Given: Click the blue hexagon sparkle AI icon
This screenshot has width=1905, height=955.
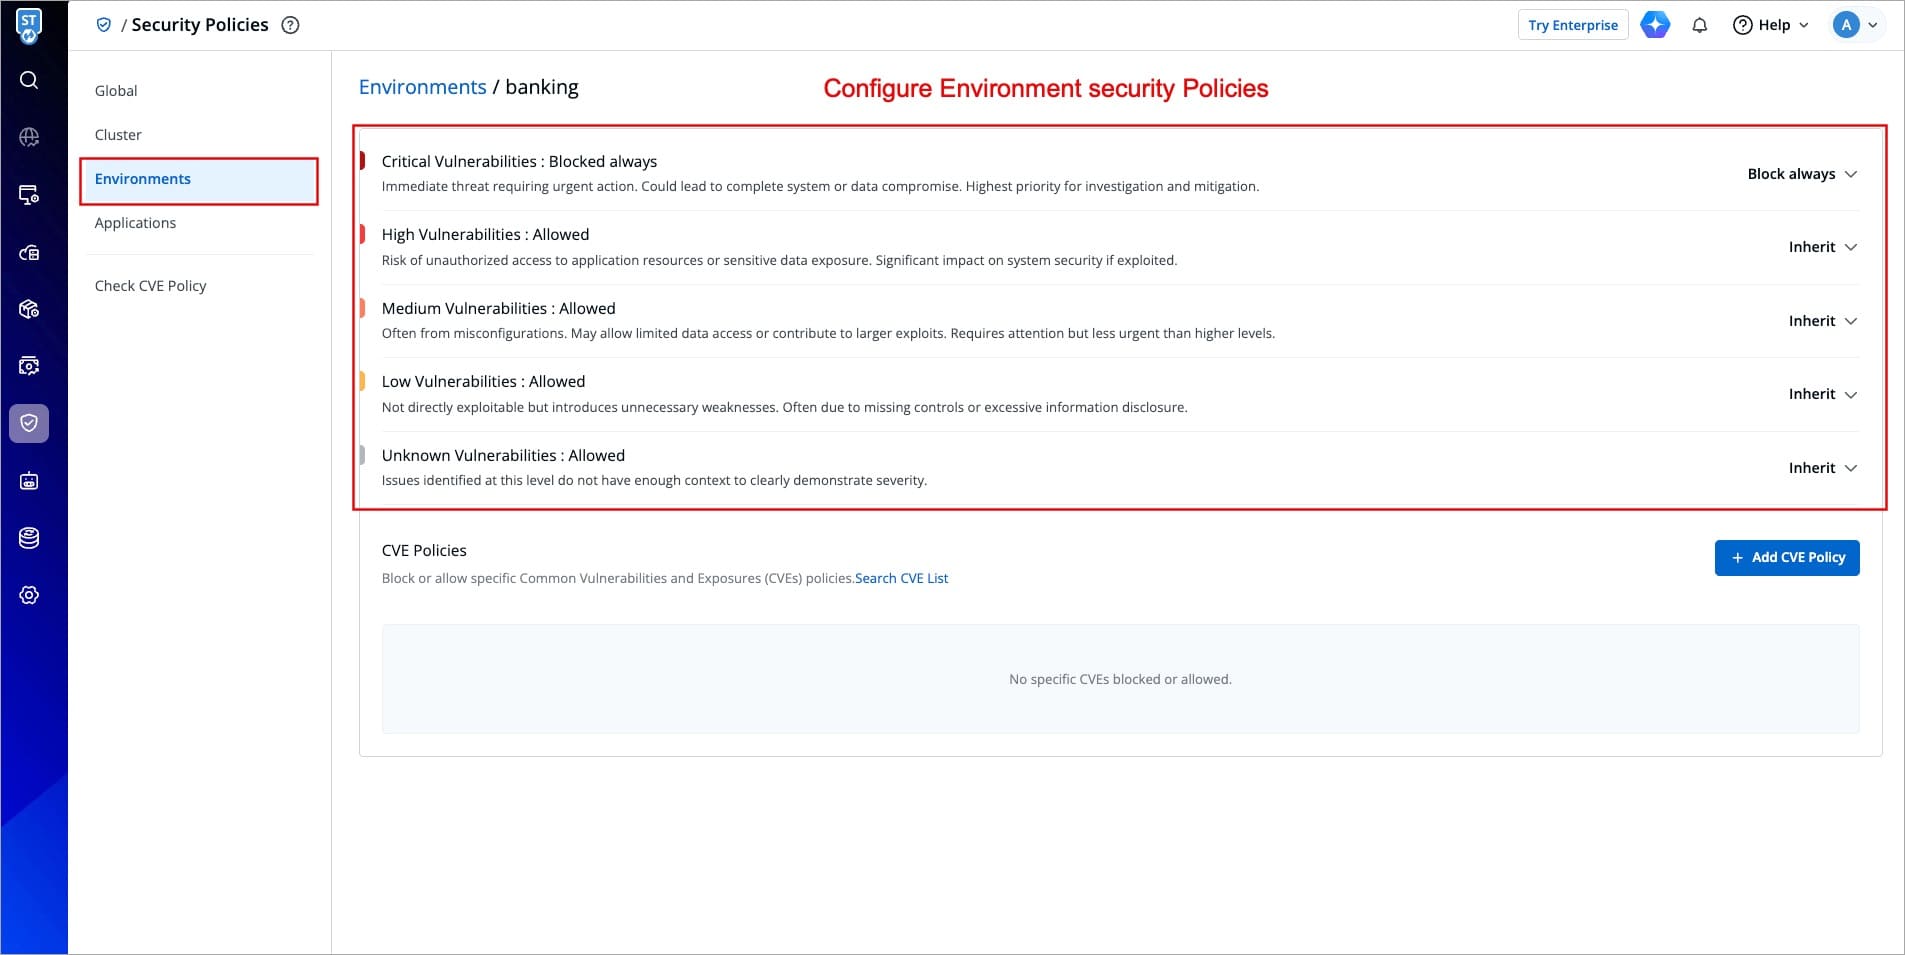Looking at the screenshot, I should [x=1655, y=25].
